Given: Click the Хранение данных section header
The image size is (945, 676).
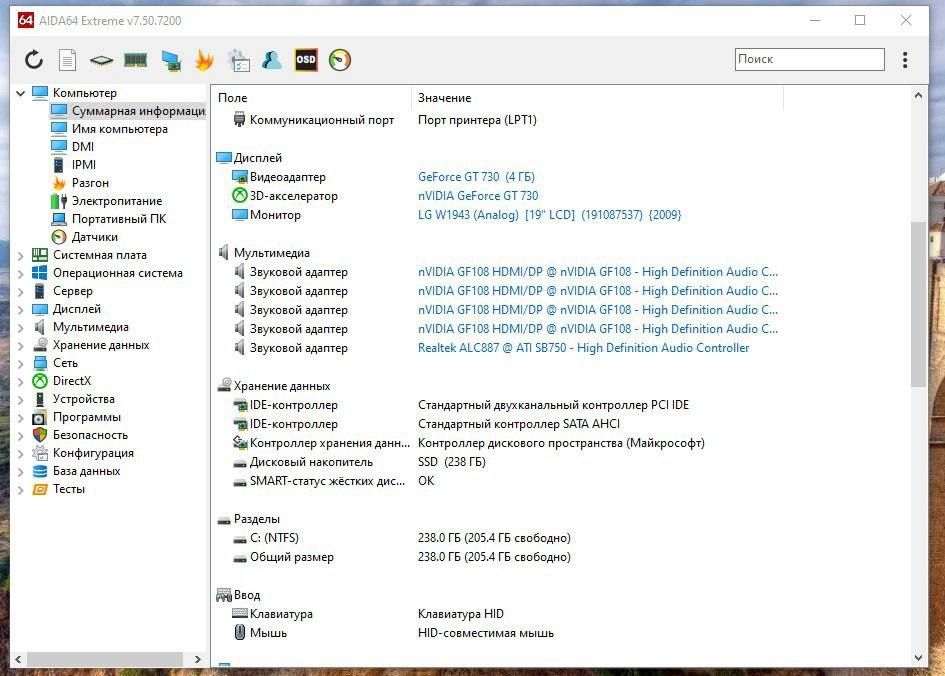Looking at the screenshot, I should (x=281, y=386).
